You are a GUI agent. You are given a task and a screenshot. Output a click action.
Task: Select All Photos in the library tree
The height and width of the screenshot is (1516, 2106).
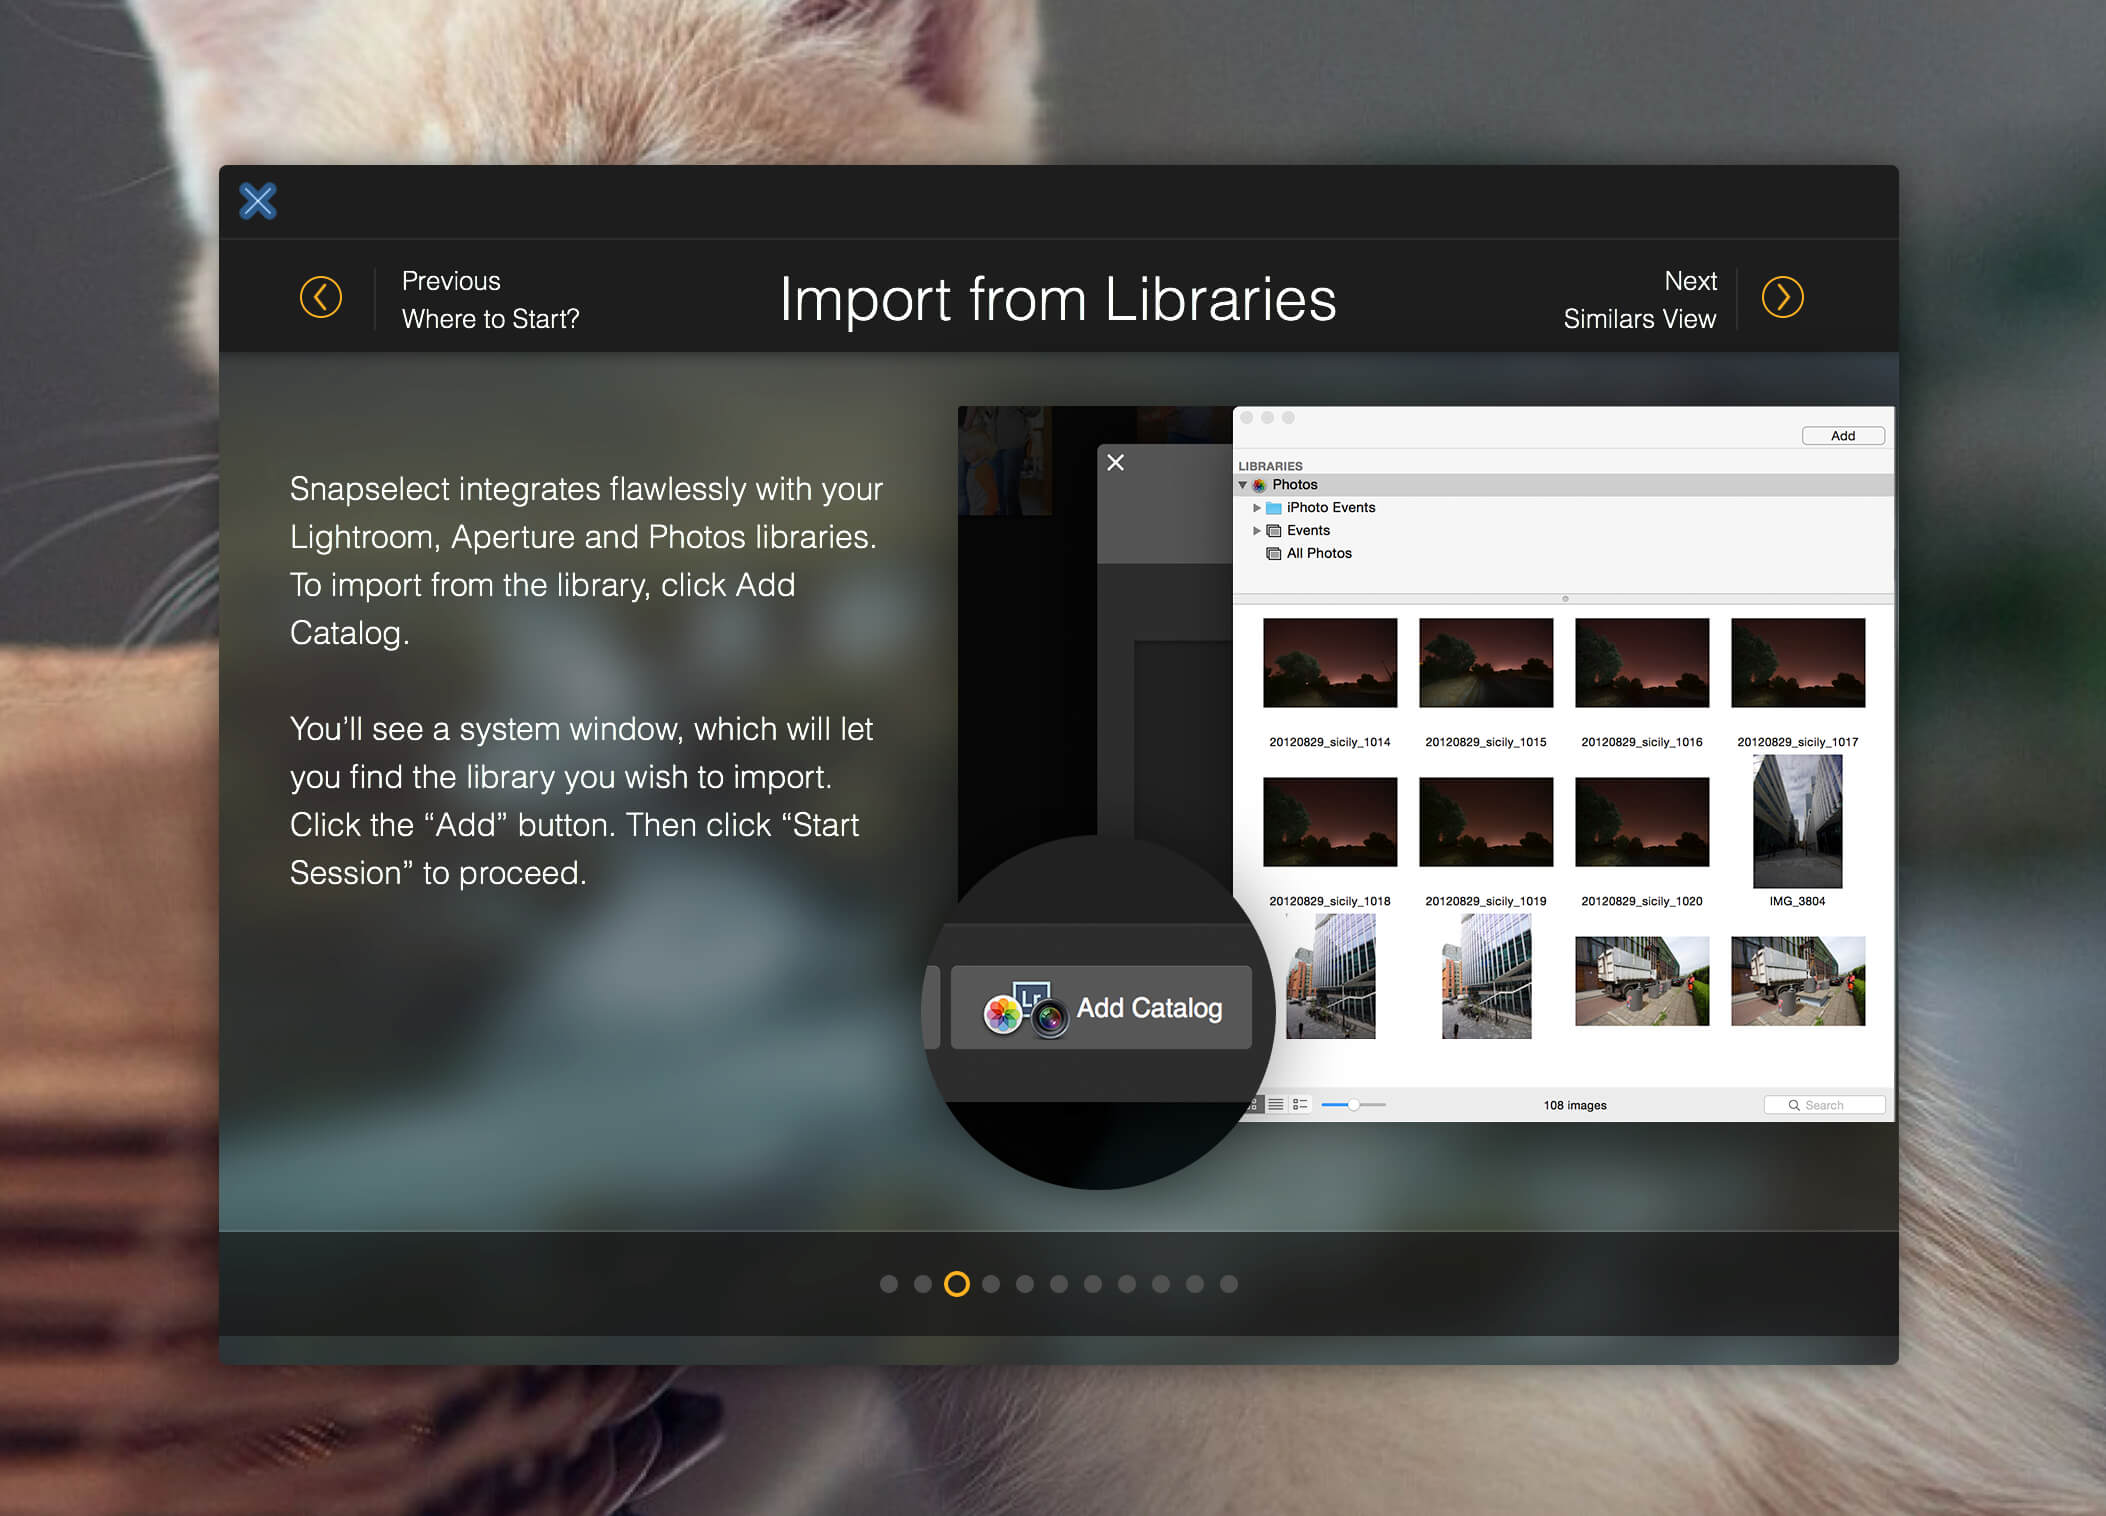1319,554
